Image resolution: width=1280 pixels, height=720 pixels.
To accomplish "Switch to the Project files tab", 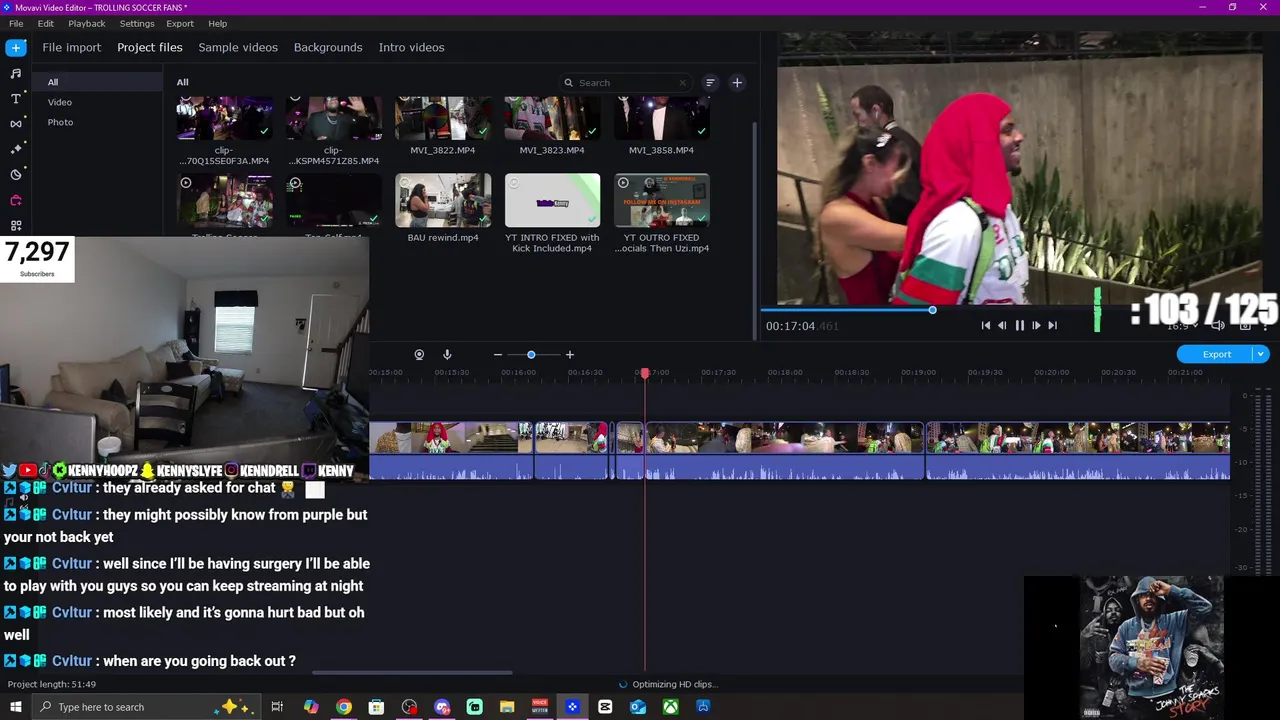I will 150,47.
